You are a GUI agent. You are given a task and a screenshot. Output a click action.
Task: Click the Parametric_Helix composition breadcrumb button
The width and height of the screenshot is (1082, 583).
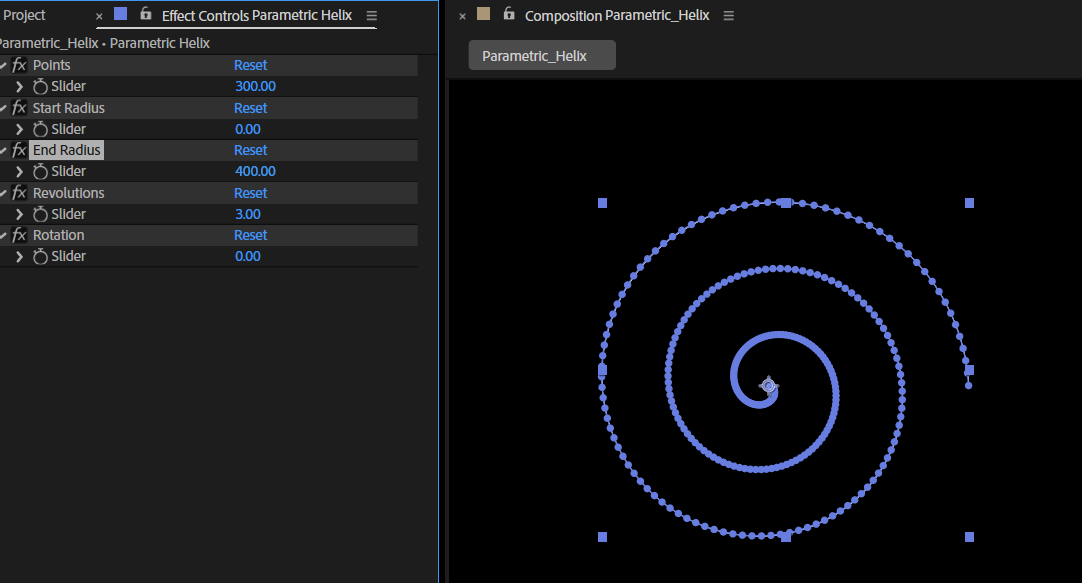[x=542, y=55]
